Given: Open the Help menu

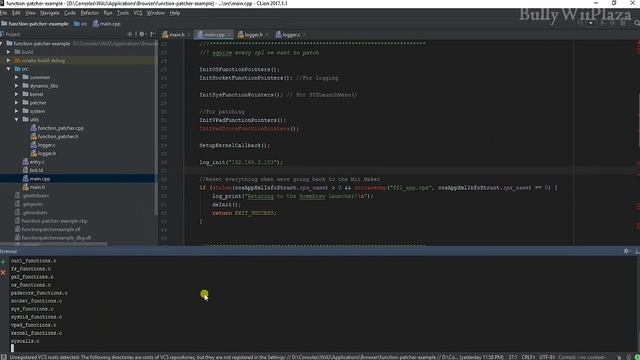Looking at the screenshot, I should (175, 13).
